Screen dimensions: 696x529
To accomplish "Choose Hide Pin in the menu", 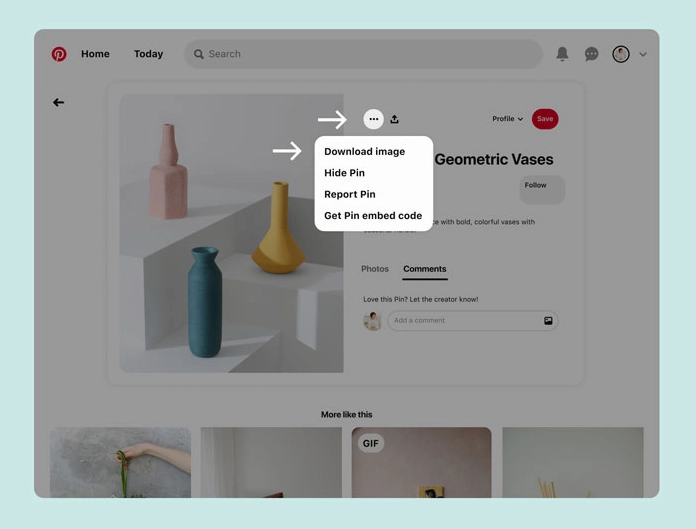I will (x=344, y=173).
